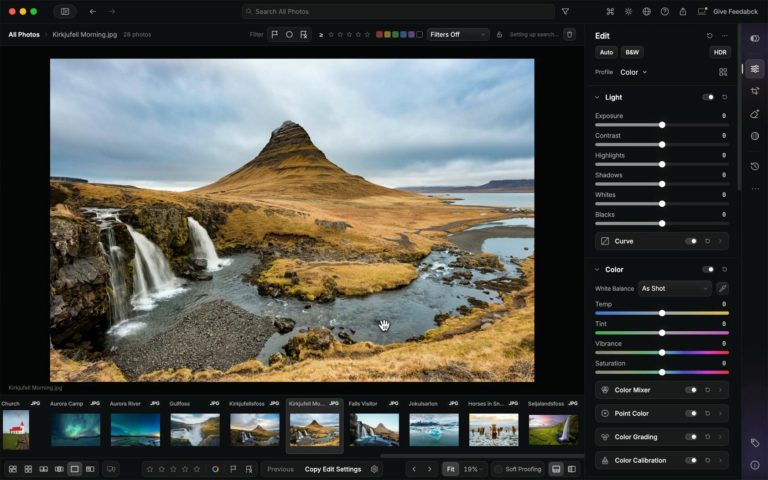Open the Profile Color dropdown
Image resolution: width=768 pixels, height=480 pixels.
[633, 72]
